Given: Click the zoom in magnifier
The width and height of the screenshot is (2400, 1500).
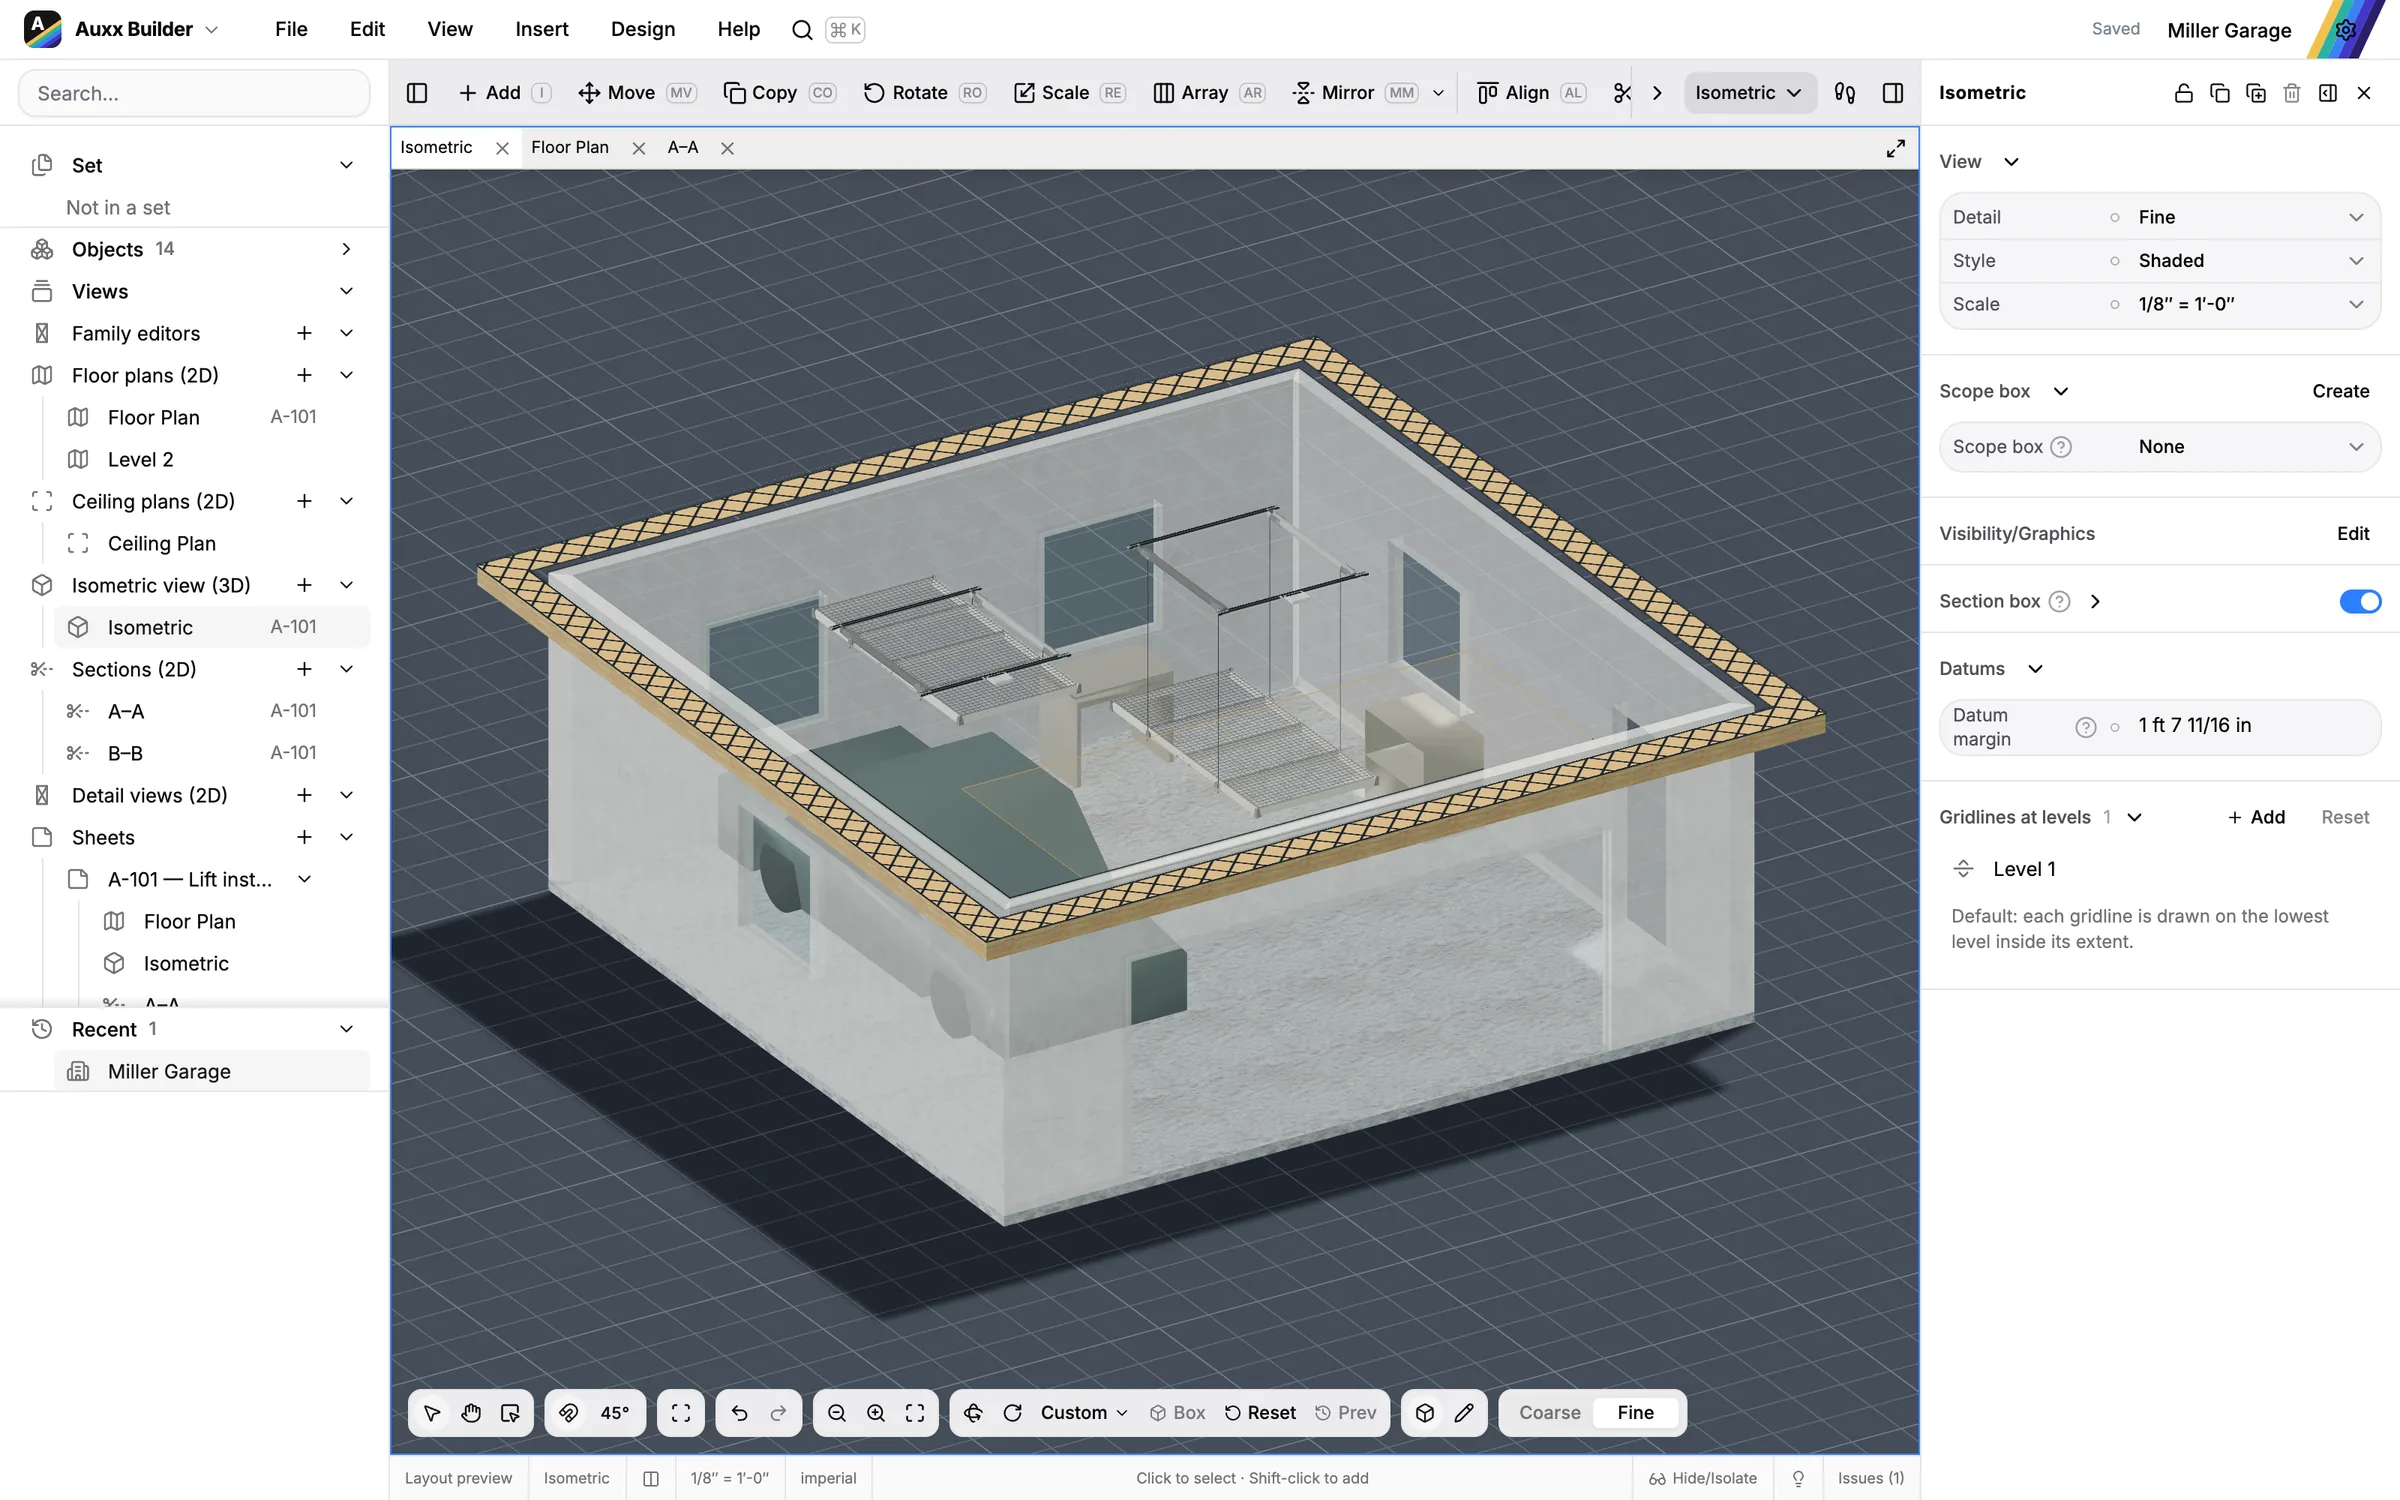Looking at the screenshot, I should 876,1413.
